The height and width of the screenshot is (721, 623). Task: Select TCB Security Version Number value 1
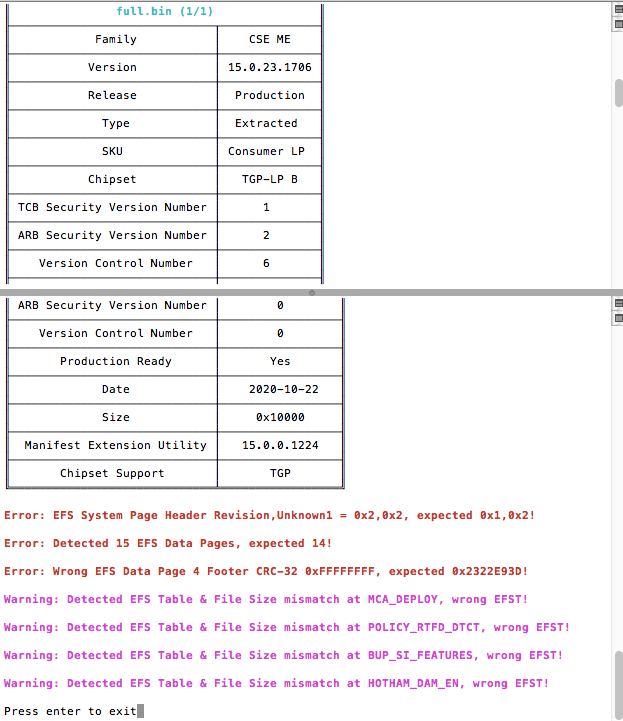click(266, 207)
